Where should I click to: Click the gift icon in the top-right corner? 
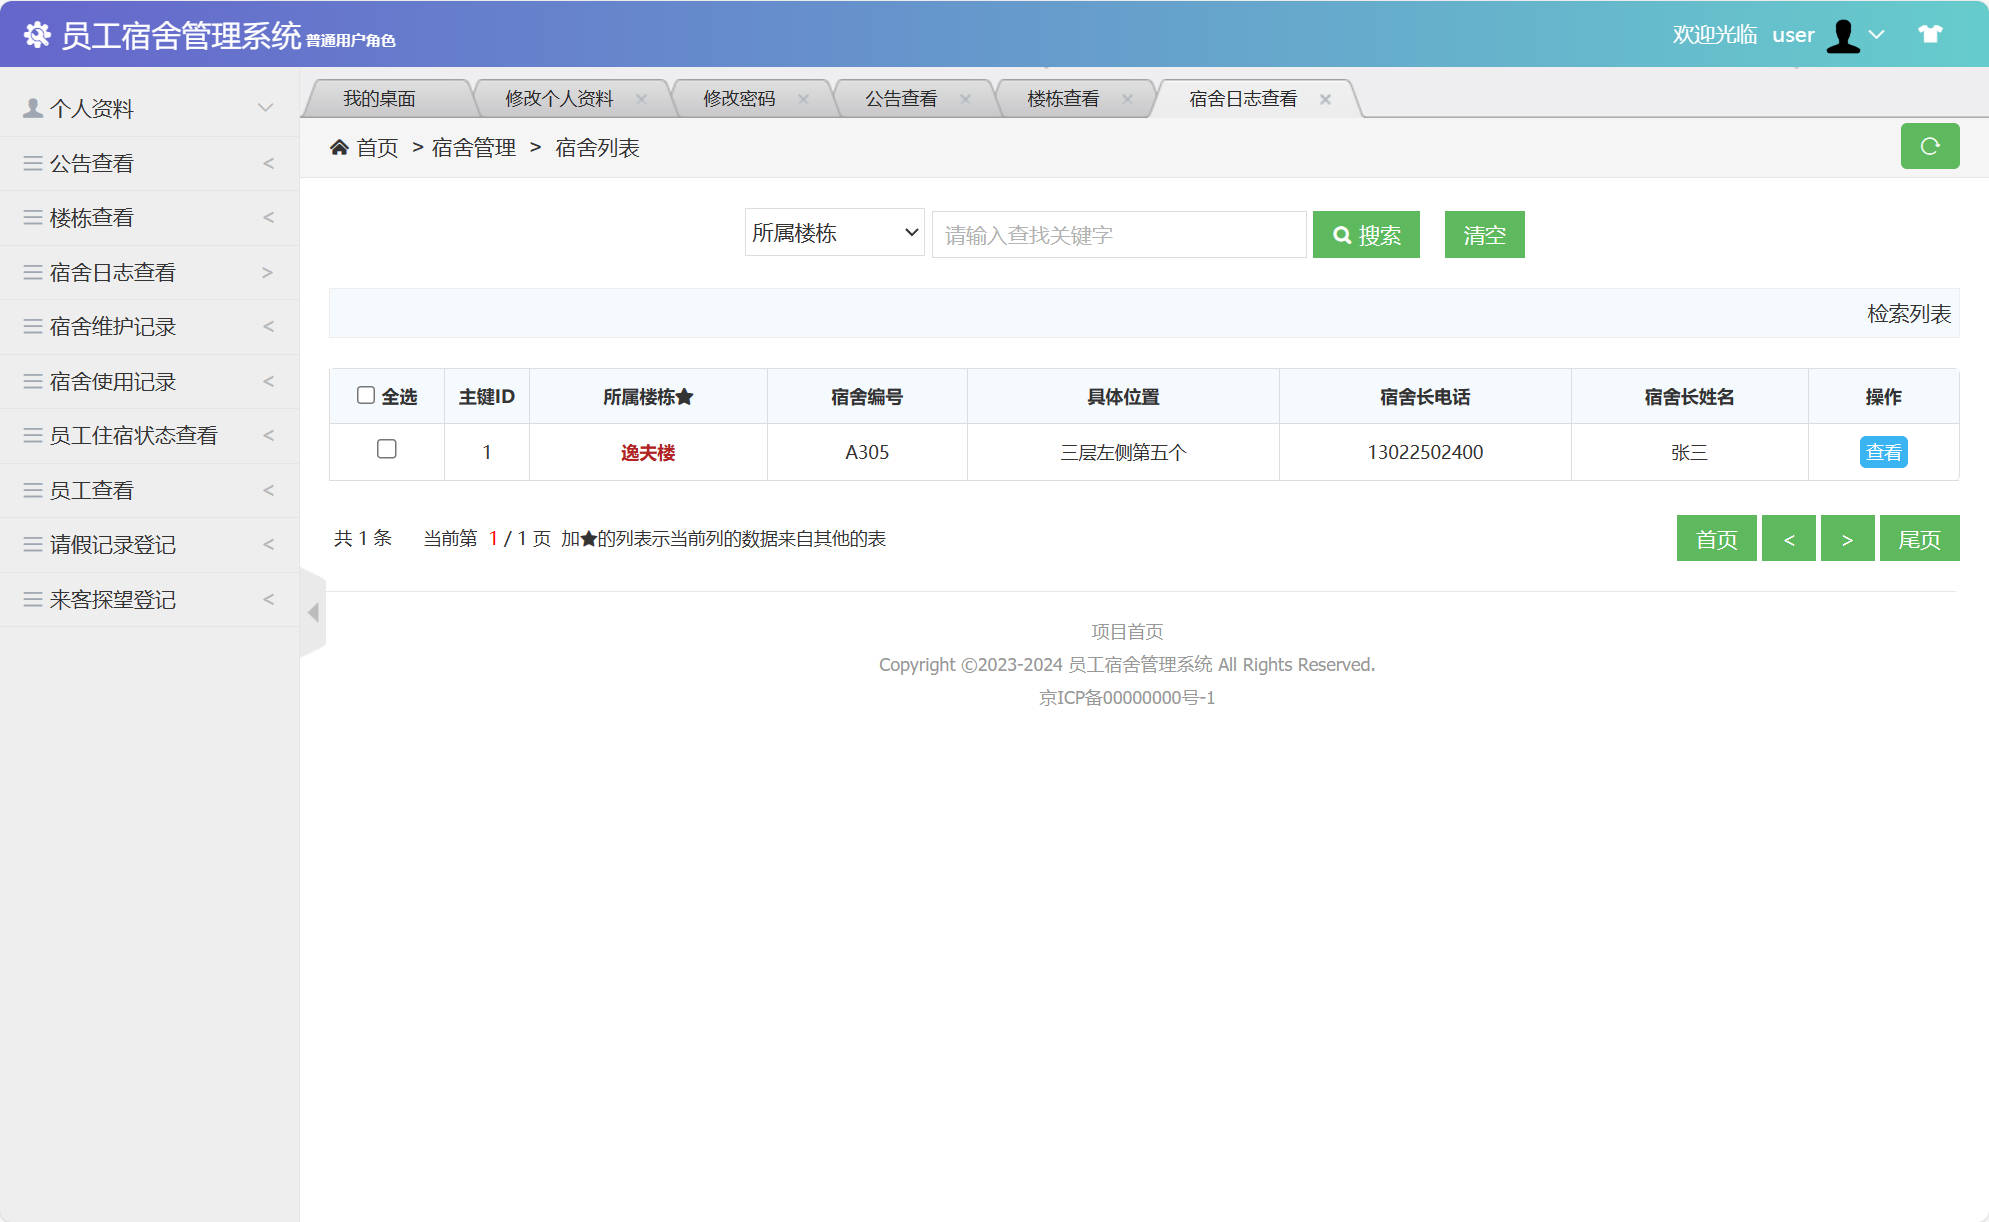click(1929, 35)
